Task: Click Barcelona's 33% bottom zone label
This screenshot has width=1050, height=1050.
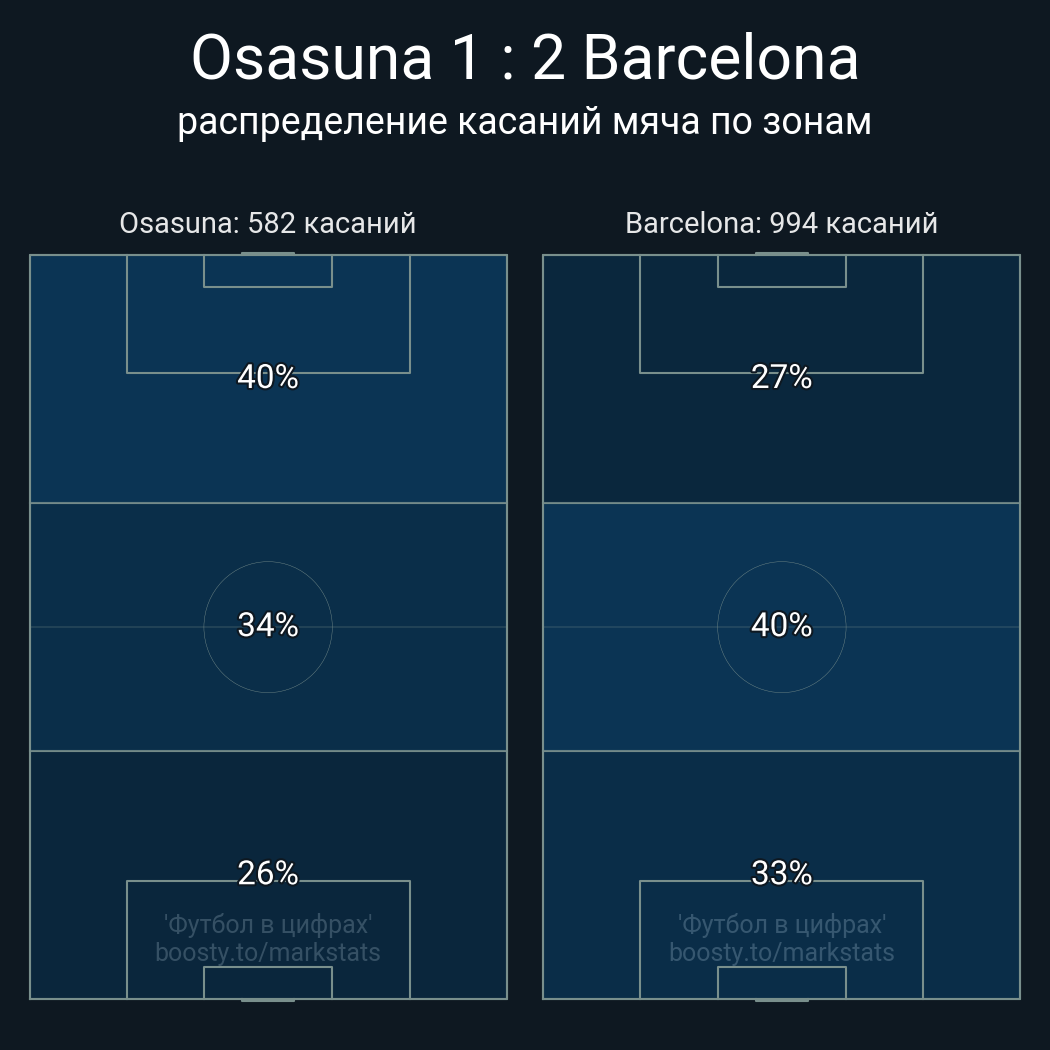Action: (781, 873)
